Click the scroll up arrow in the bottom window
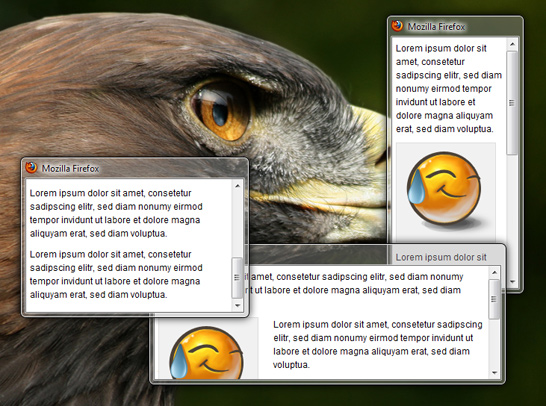The image size is (546, 406). [494, 273]
